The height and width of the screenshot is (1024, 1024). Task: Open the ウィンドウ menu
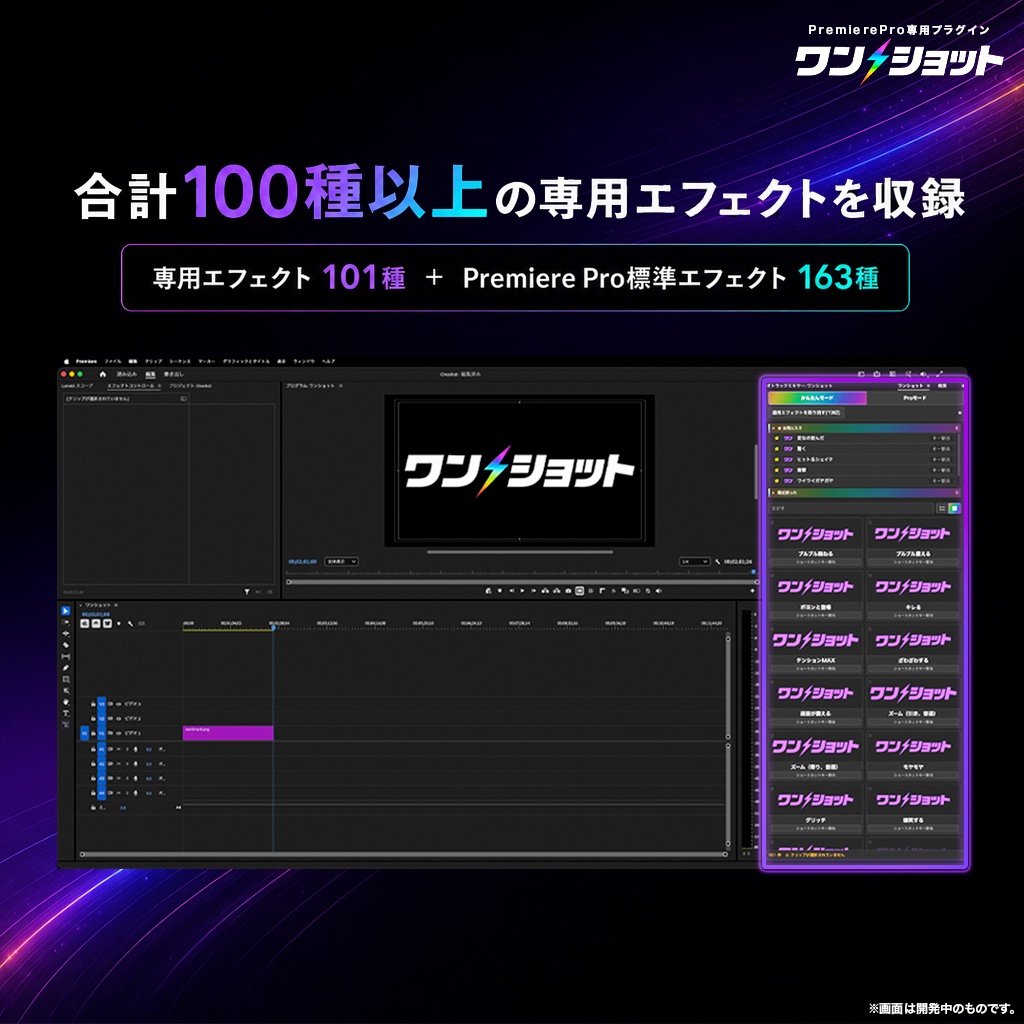(x=304, y=361)
